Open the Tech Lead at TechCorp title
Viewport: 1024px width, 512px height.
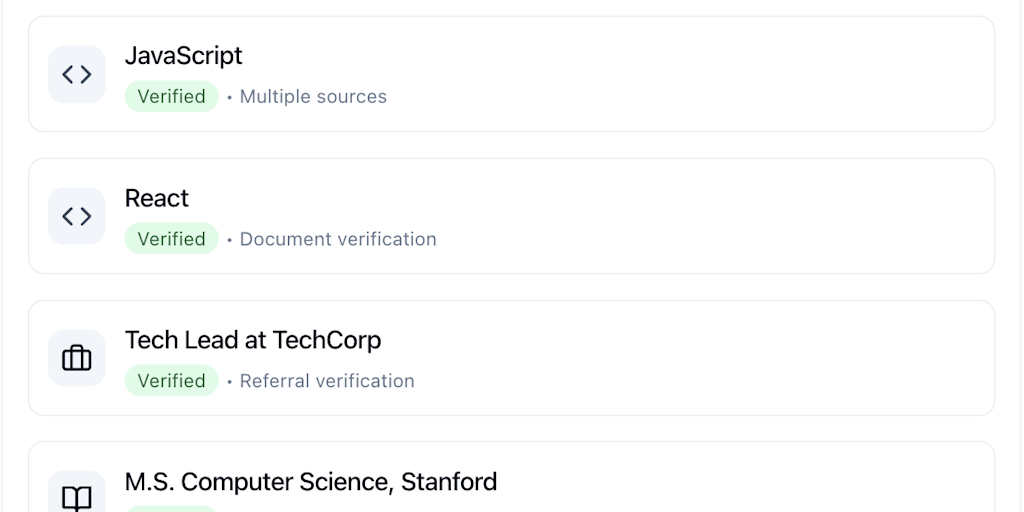pos(253,340)
